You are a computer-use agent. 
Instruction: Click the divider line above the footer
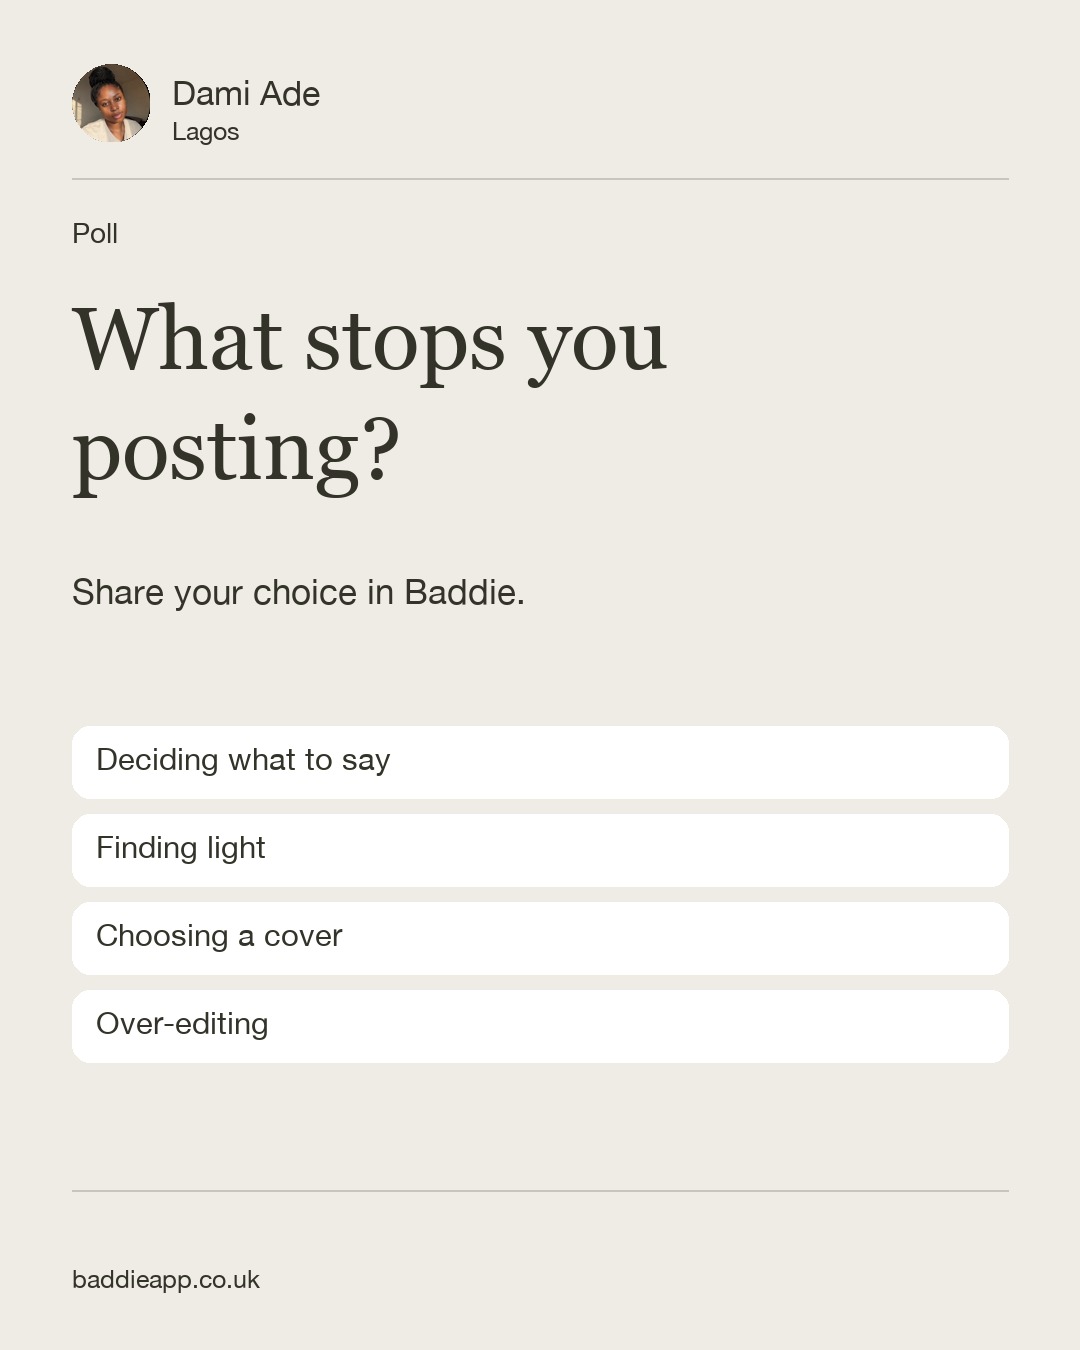coord(540,1191)
